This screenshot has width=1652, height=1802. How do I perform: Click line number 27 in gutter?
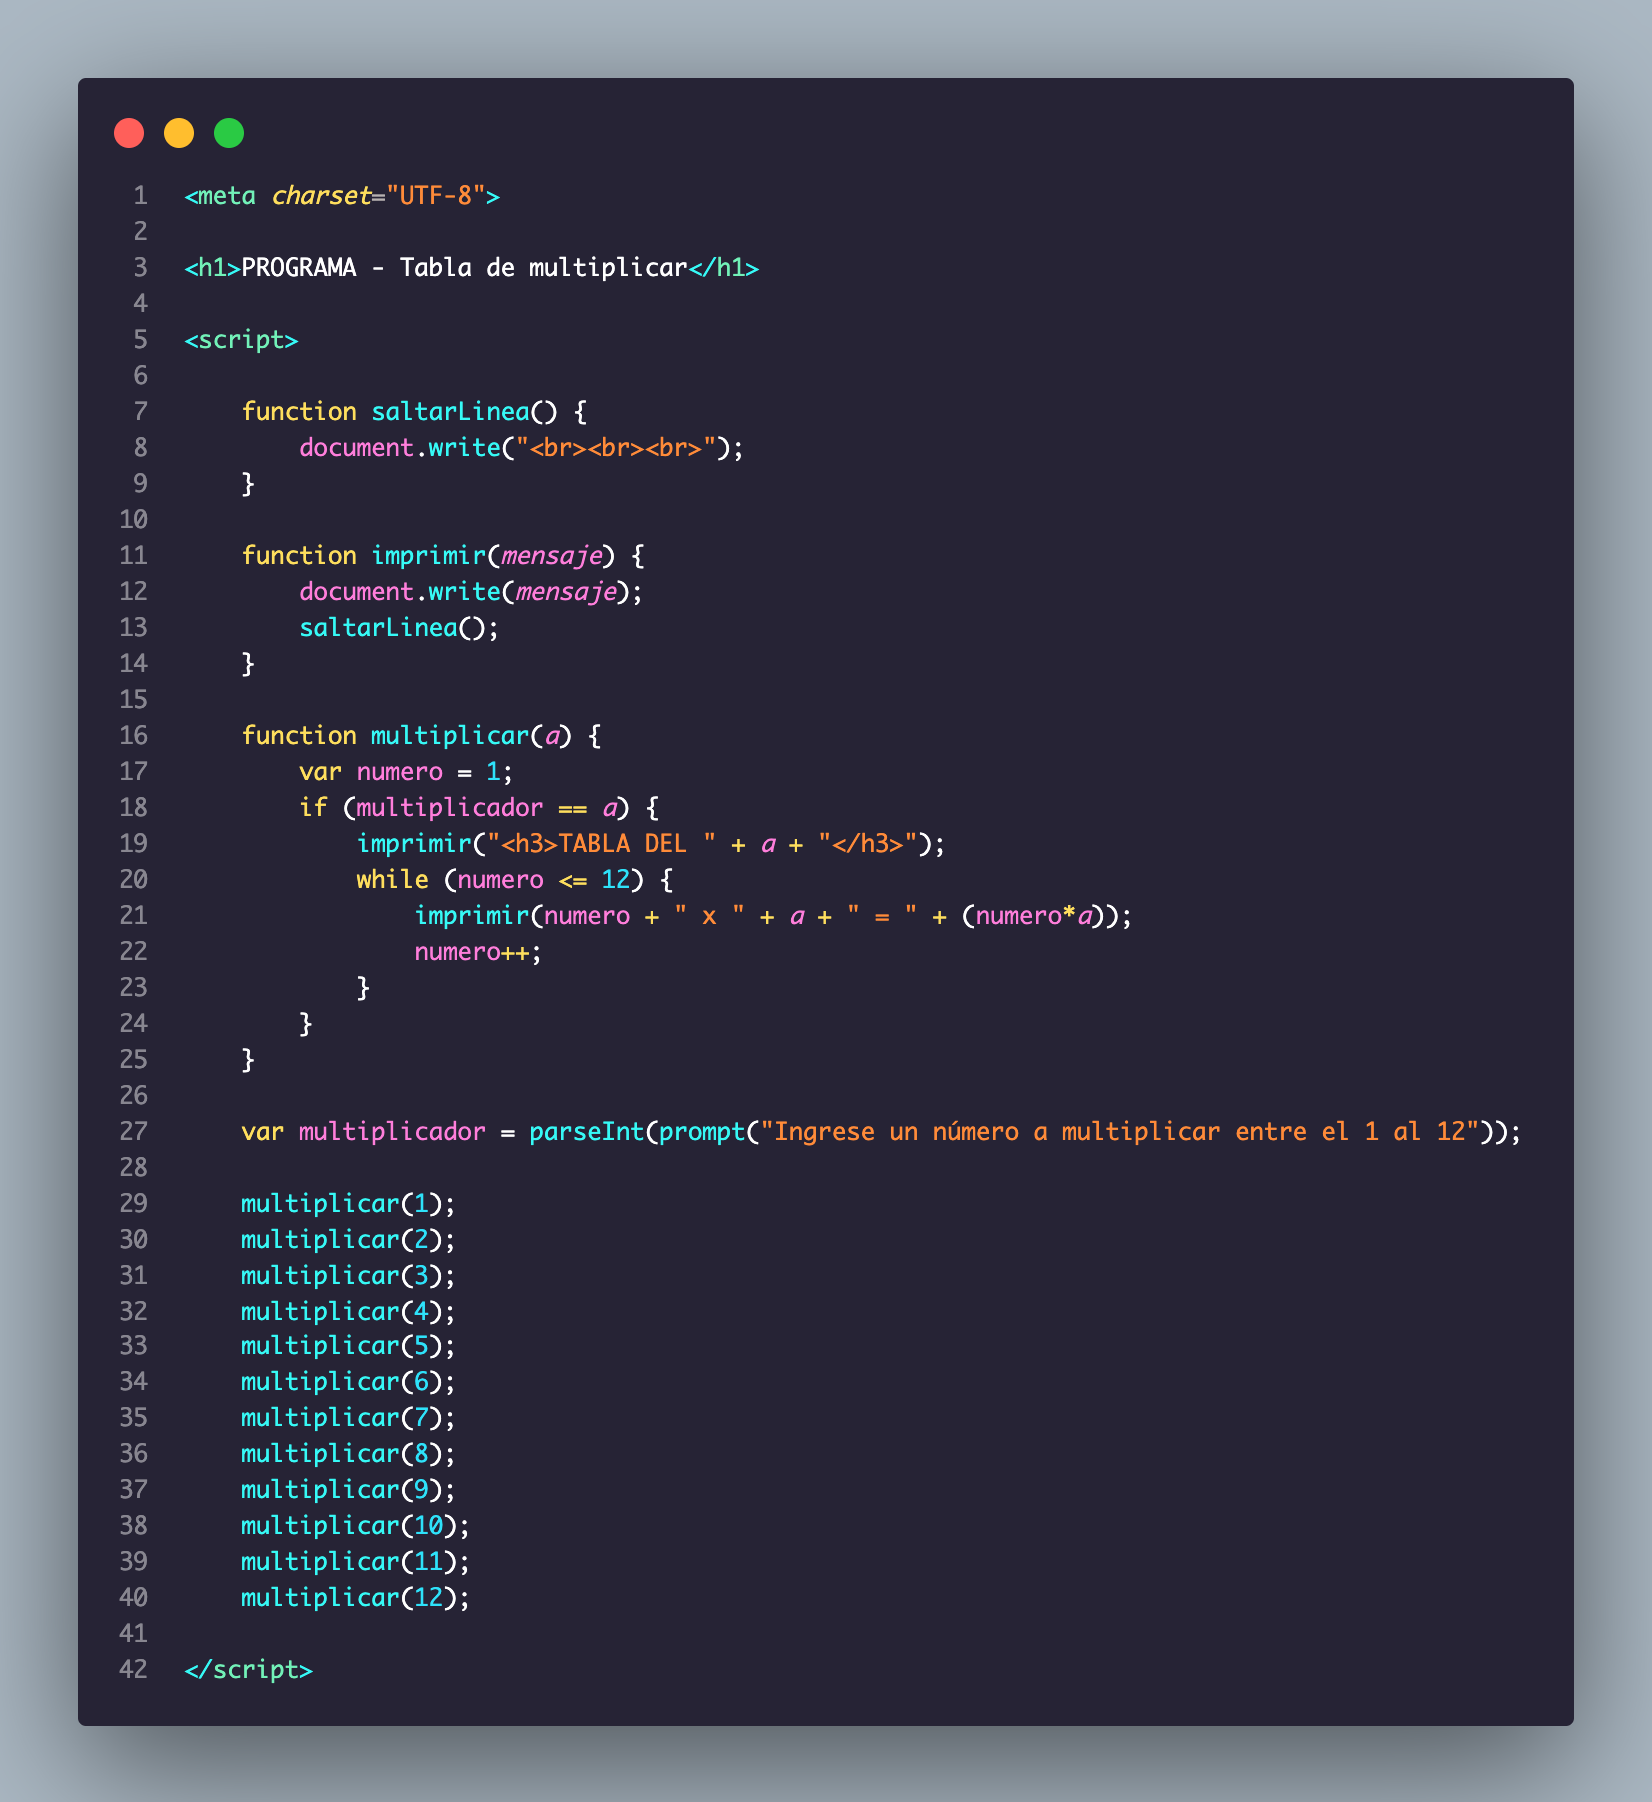(x=133, y=1132)
